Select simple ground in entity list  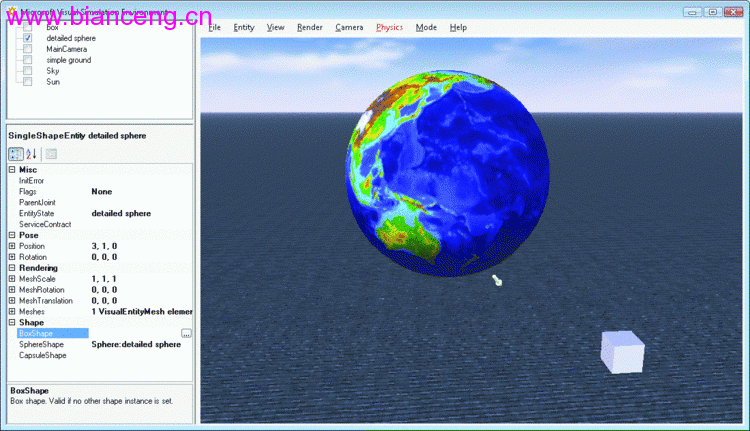[68, 60]
